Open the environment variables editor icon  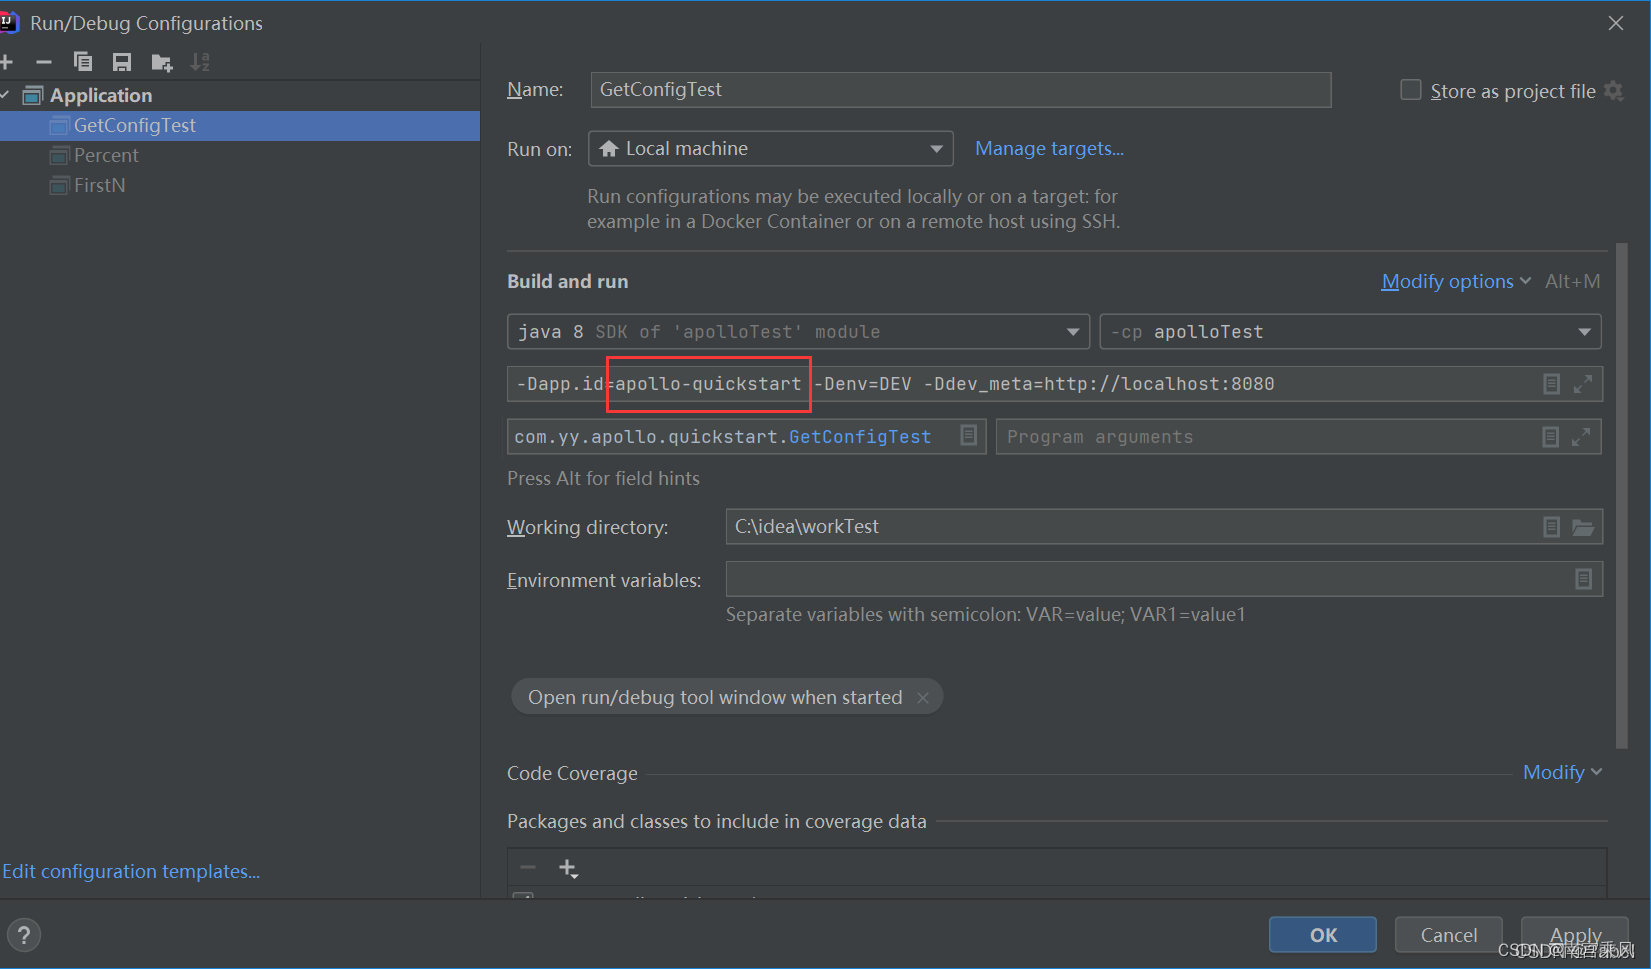[1583, 579]
